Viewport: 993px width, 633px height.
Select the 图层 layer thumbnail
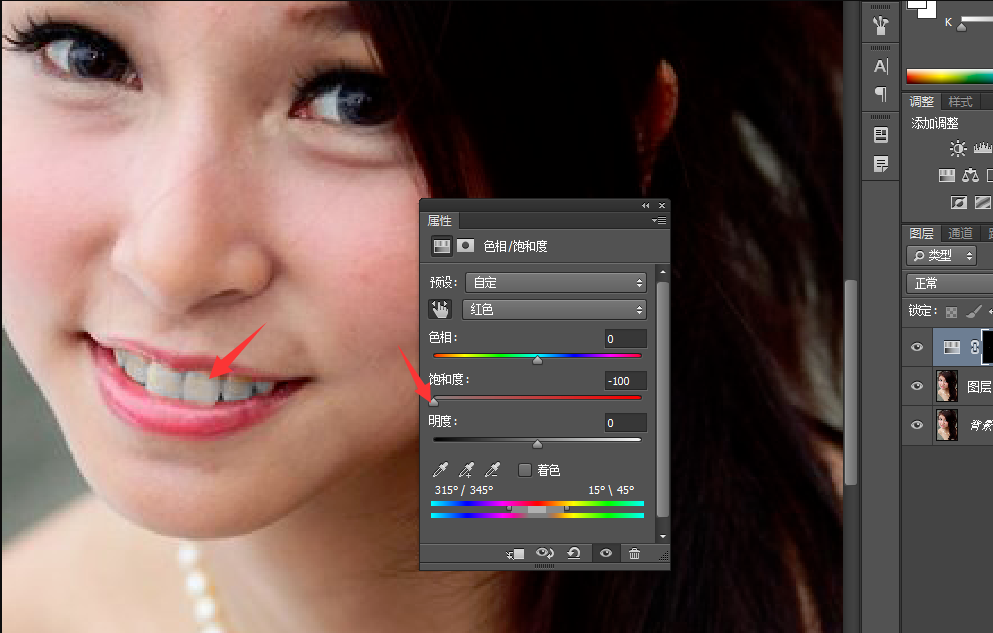click(x=947, y=386)
